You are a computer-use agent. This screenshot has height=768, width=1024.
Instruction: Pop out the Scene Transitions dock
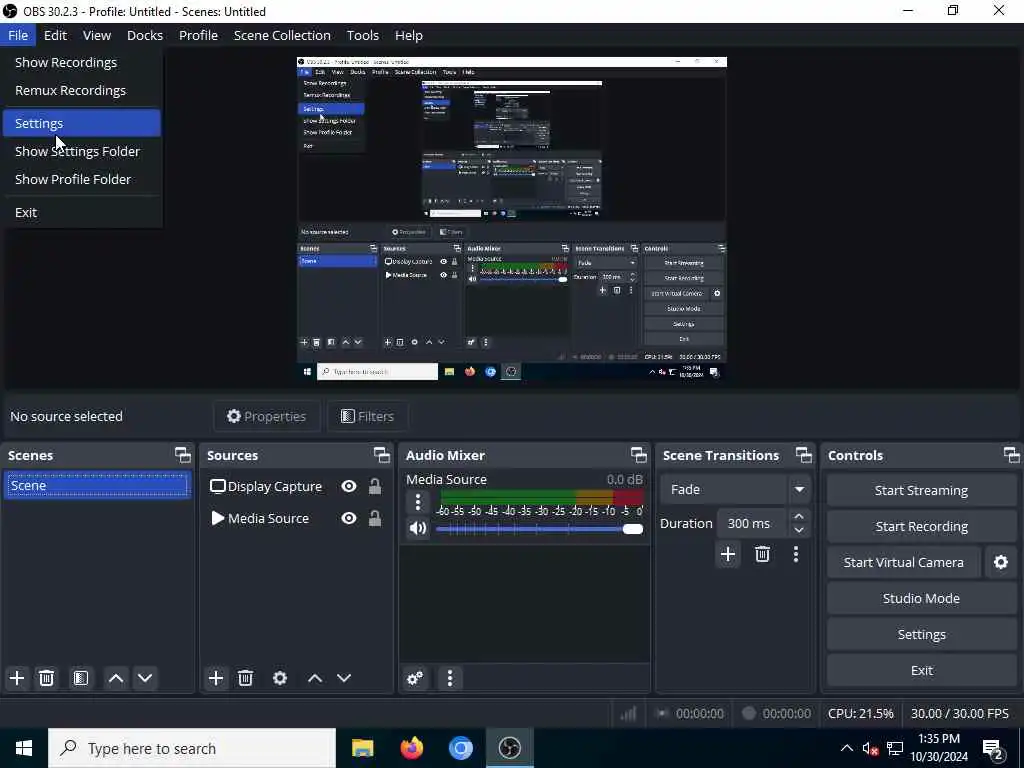tap(803, 455)
